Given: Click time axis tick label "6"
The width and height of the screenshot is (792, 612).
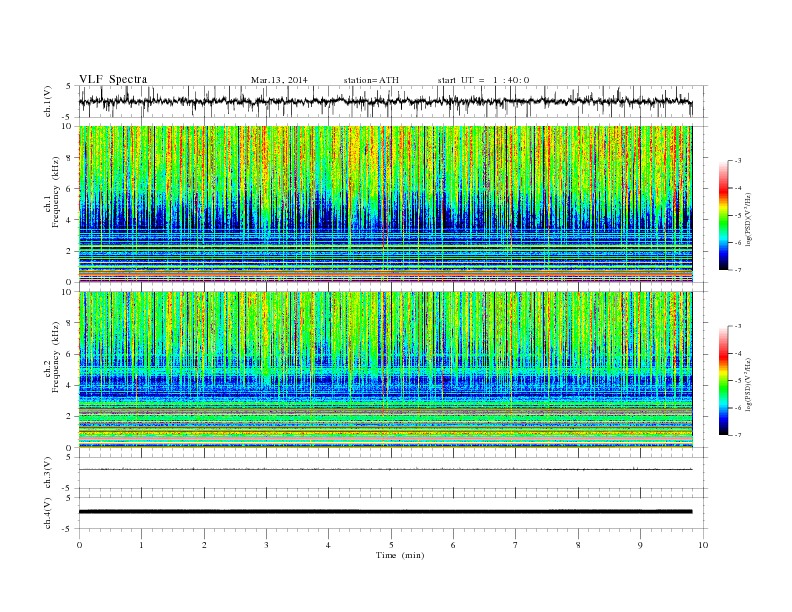Looking at the screenshot, I should [x=454, y=545].
